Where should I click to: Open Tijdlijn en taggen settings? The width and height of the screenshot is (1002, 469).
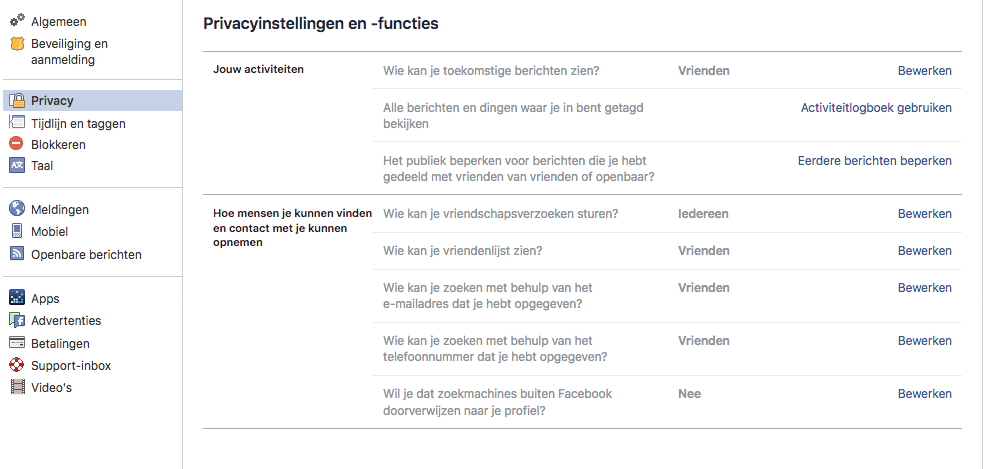pyautogui.click(x=78, y=124)
